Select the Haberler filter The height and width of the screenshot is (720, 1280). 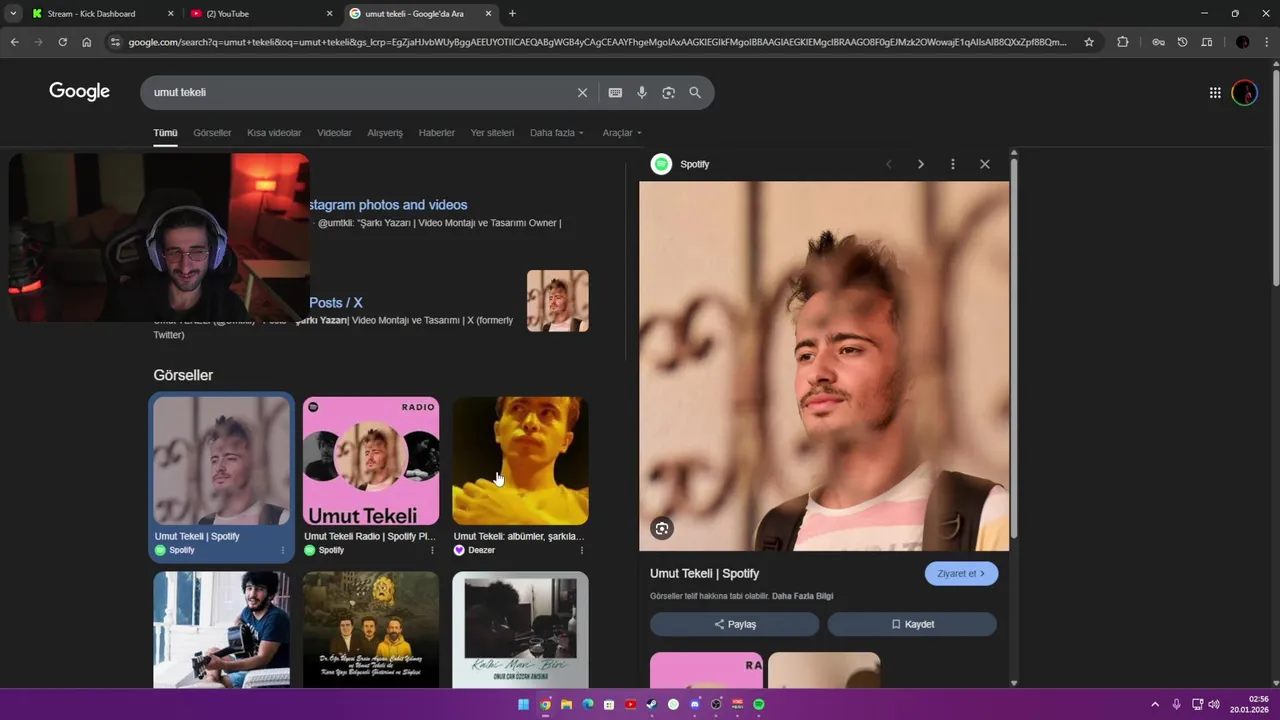click(436, 133)
